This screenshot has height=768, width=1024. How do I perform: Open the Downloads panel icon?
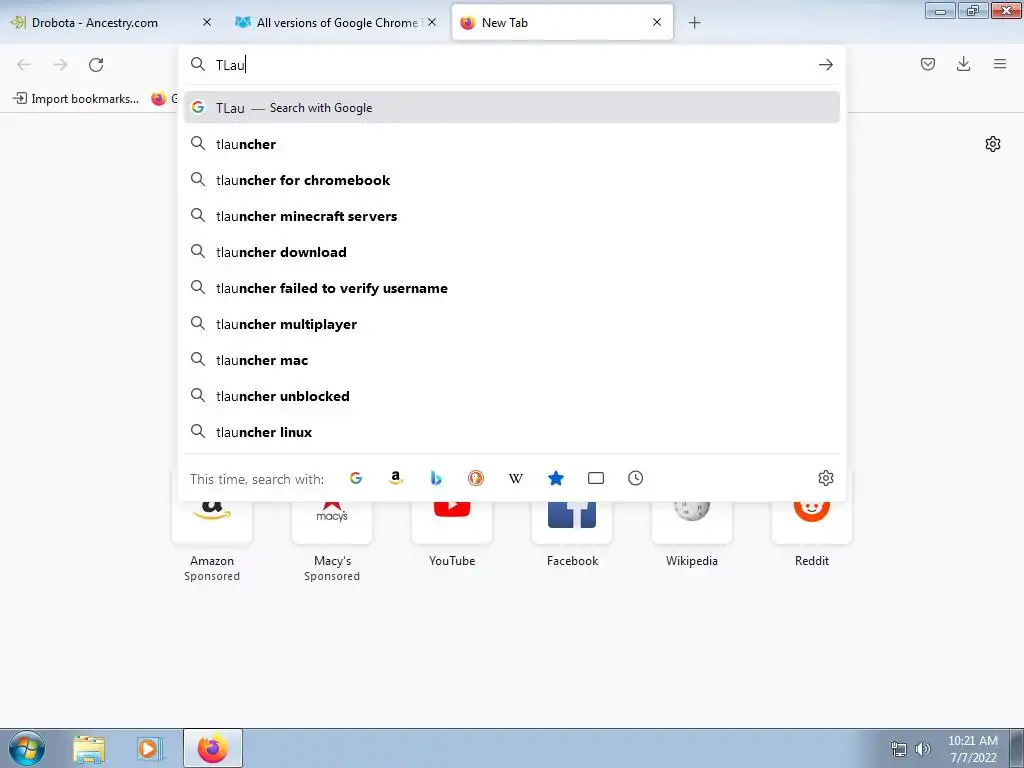click(x=963, y=64)
